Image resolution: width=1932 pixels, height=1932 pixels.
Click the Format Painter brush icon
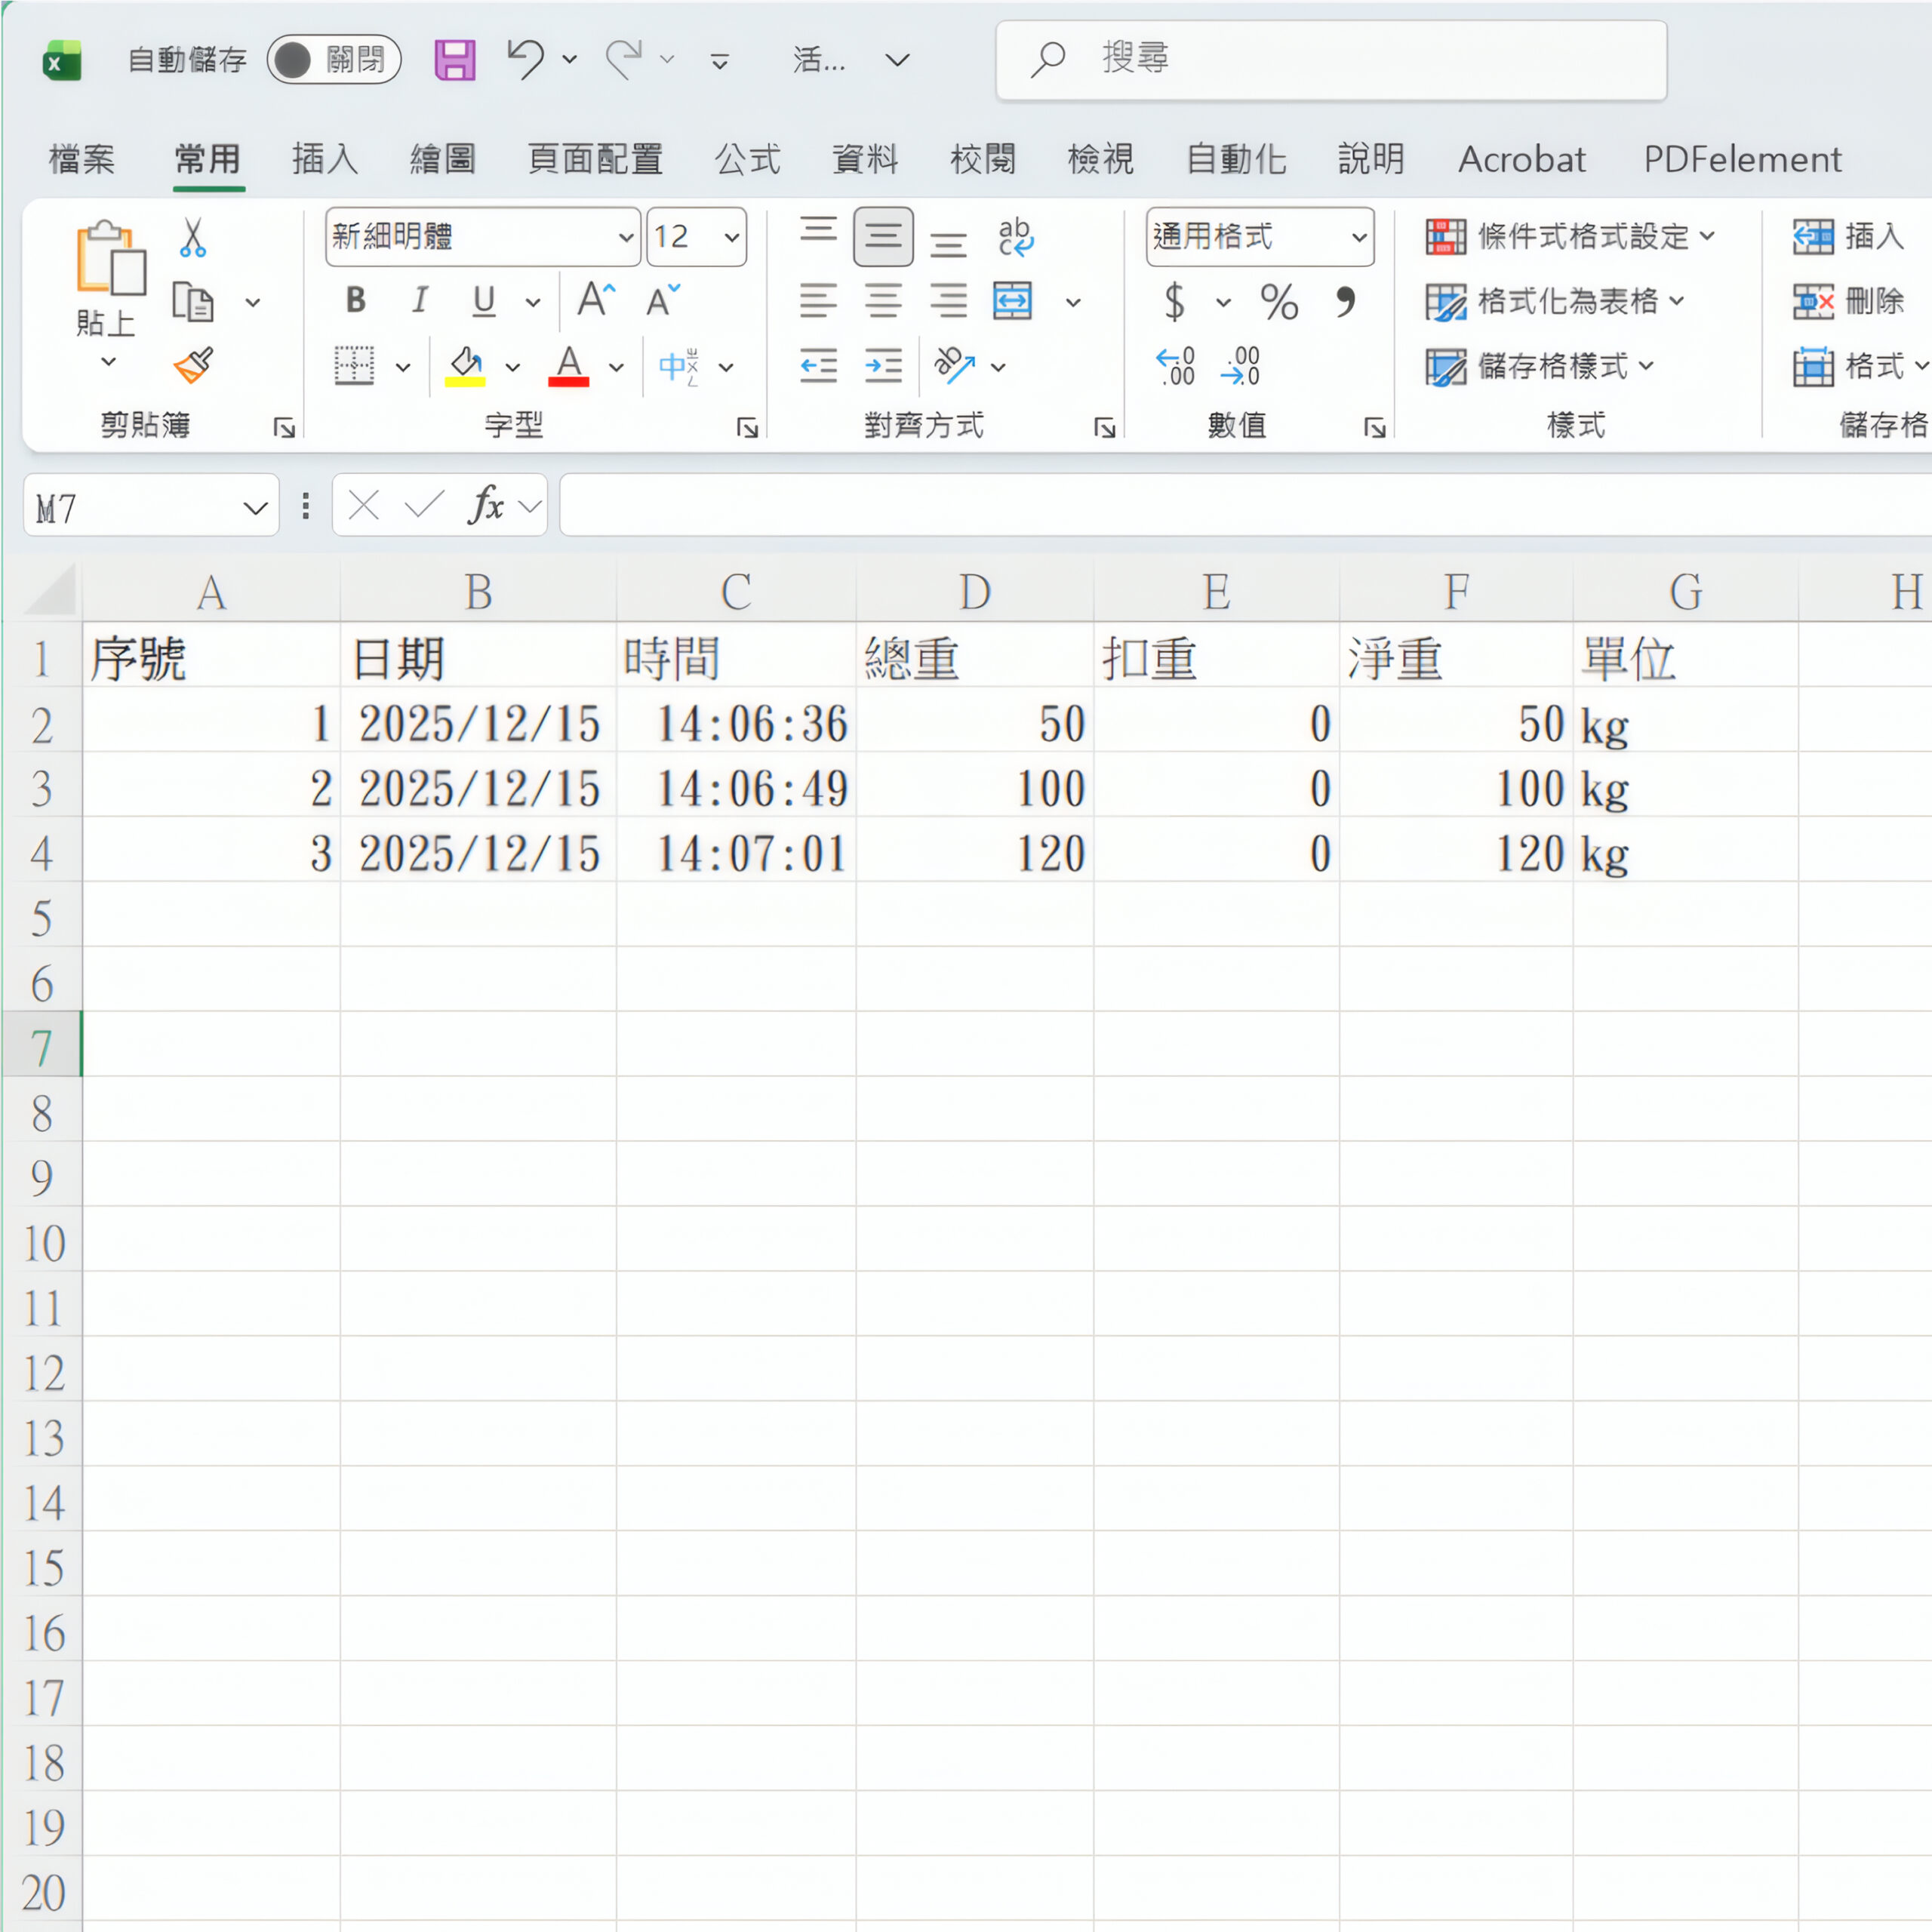coord(193,366)
